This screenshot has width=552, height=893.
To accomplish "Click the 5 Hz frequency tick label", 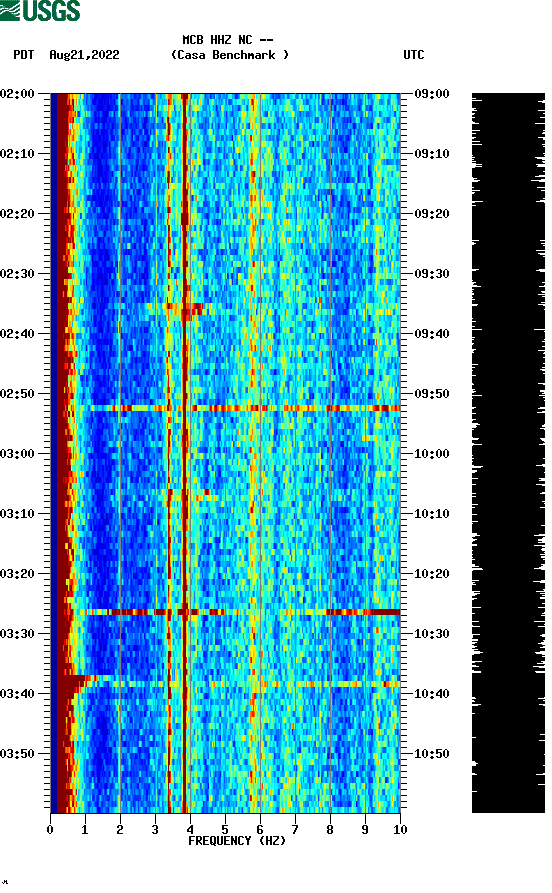I will coord(225,830).
